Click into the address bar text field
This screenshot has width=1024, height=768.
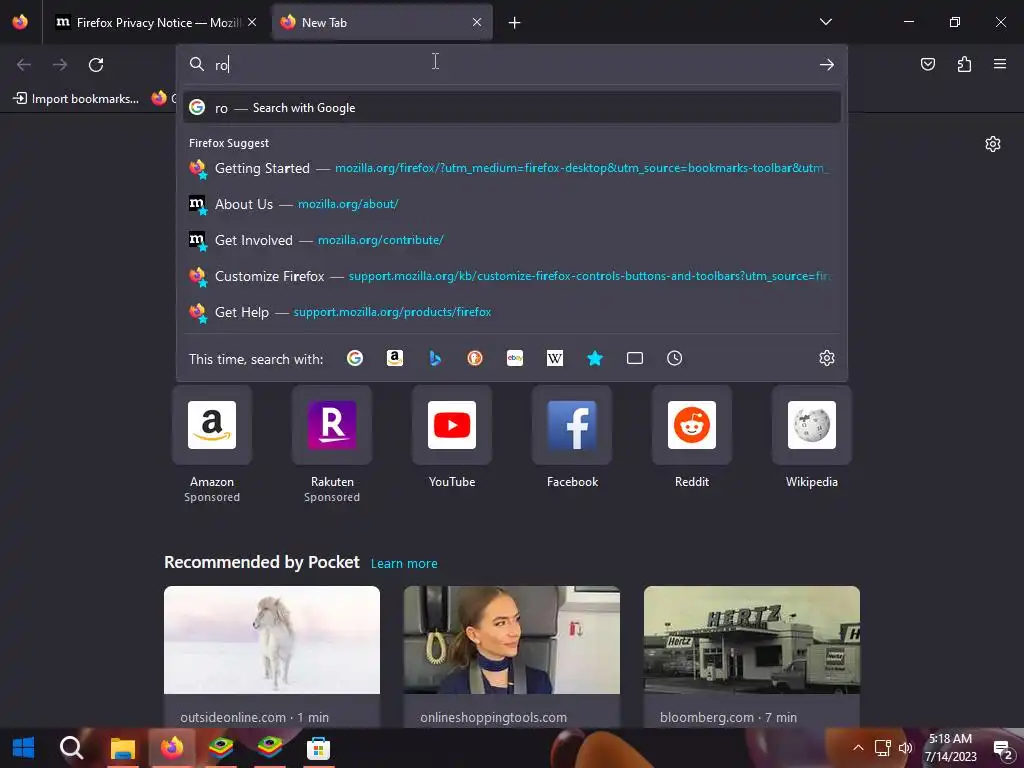[513, 65]
